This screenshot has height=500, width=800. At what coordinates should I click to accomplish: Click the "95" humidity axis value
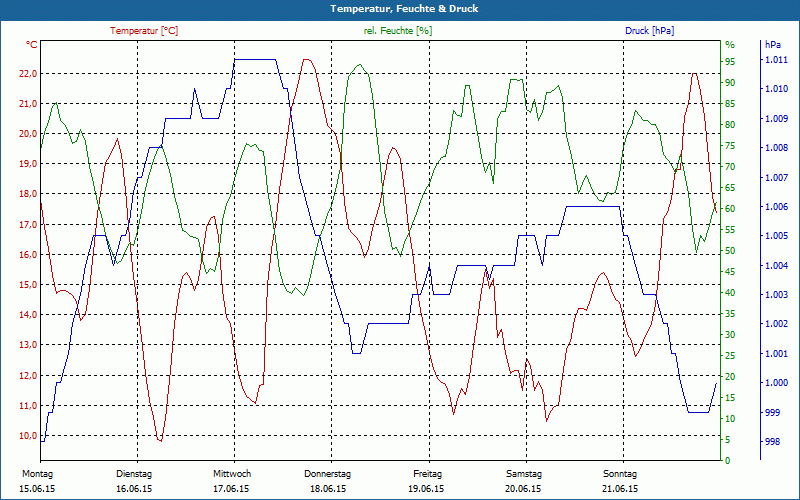pyautogui.click(x=730, y=61)
